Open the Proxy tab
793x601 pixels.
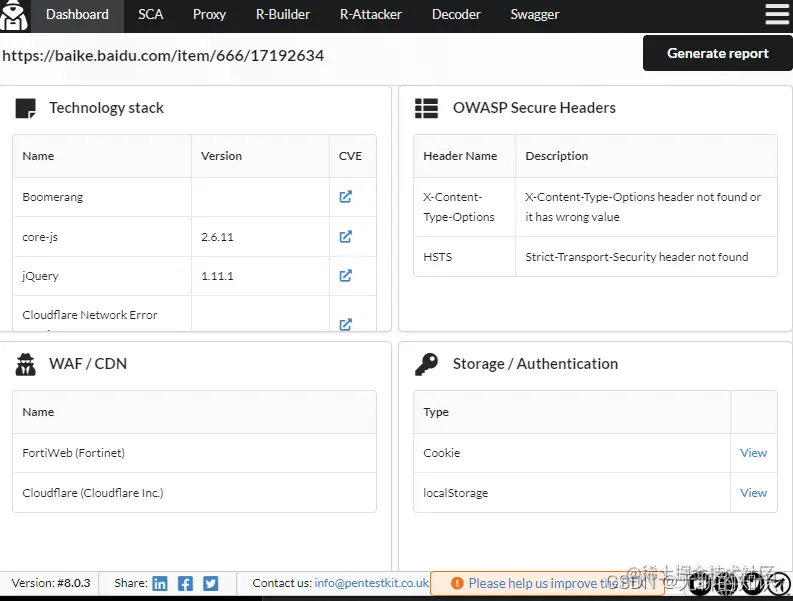209,15
